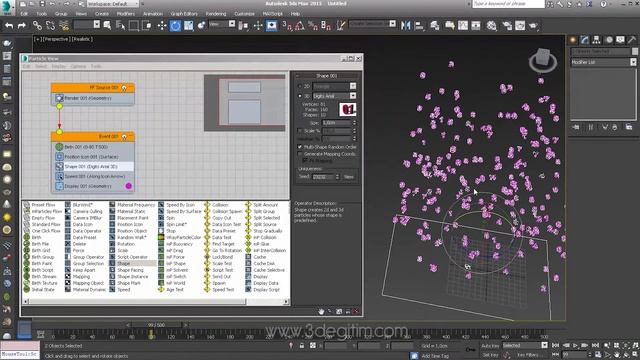Click the Render Production teapot icon
This screenshot has width=640, height=360.
[533, 26]
